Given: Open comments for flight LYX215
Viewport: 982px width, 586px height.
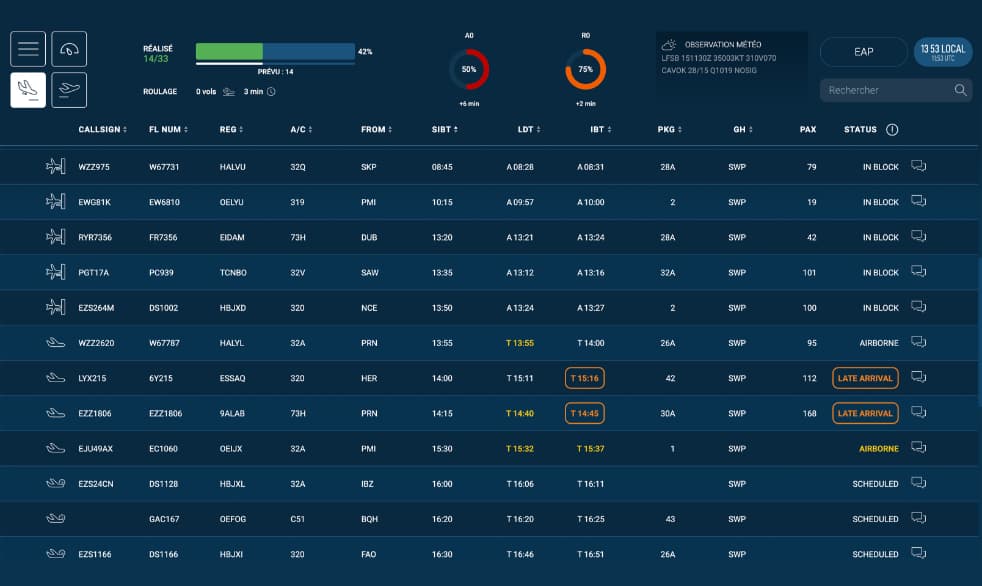Looking at the screenshot, I should click(918, 377).
